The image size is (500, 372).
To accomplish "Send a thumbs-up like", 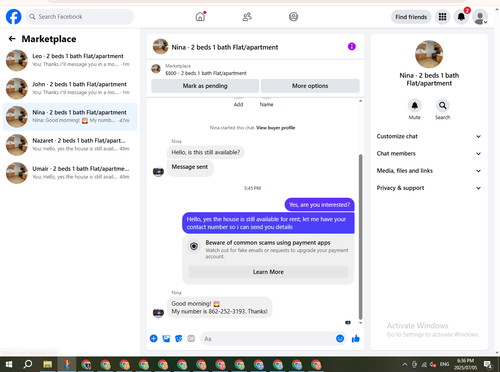I will click(356, 339).
